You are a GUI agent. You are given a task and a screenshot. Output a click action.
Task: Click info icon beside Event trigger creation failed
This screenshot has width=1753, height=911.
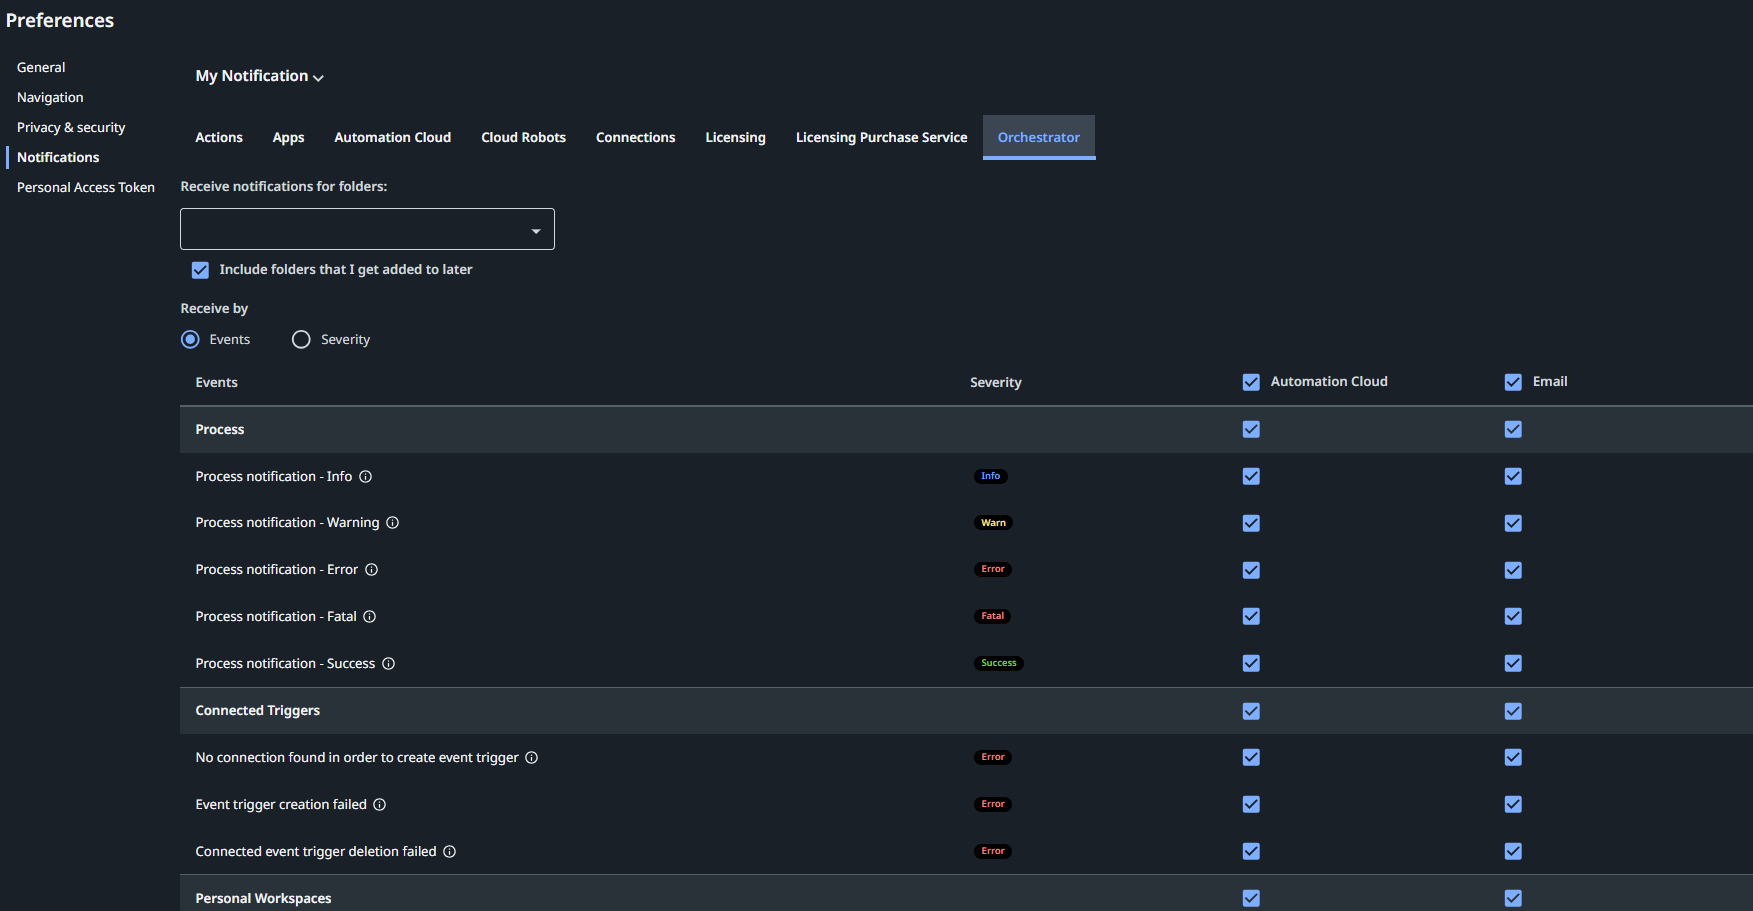[379, 804]
